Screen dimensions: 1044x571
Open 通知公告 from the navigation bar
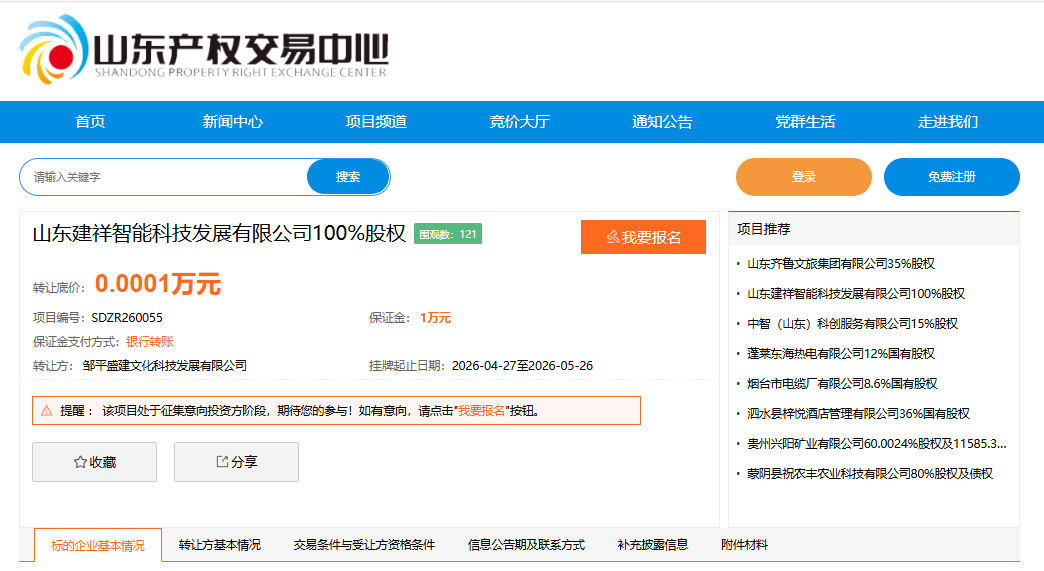(662, 122)
